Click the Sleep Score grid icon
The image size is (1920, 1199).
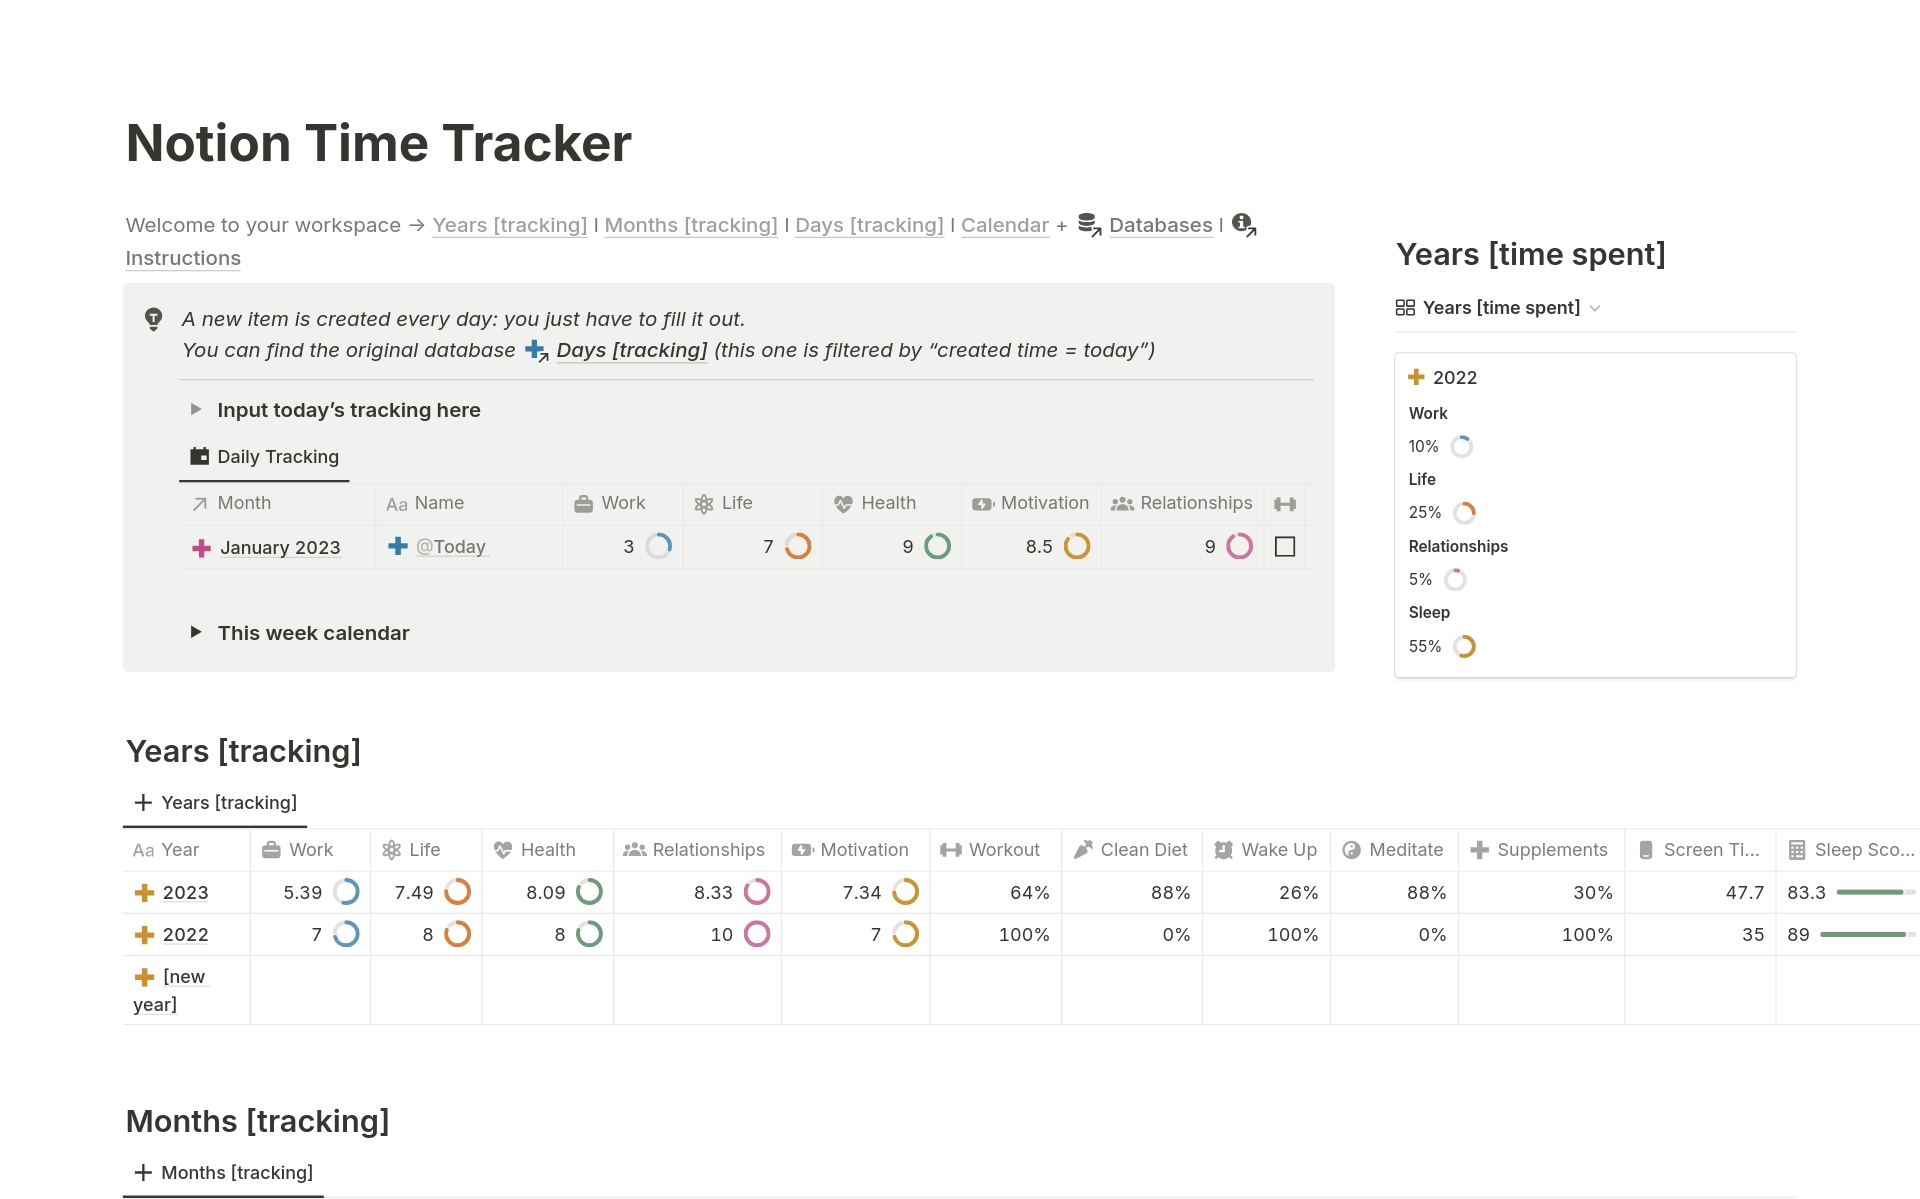click(x=1797, y=850)
